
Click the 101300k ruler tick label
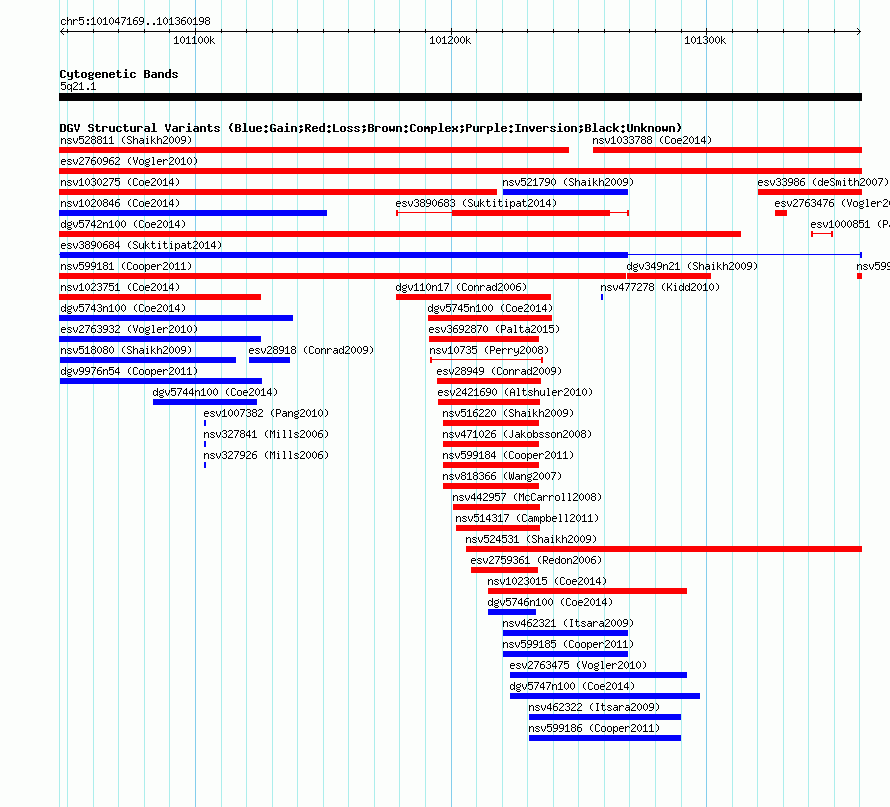[x=705, y=40]
